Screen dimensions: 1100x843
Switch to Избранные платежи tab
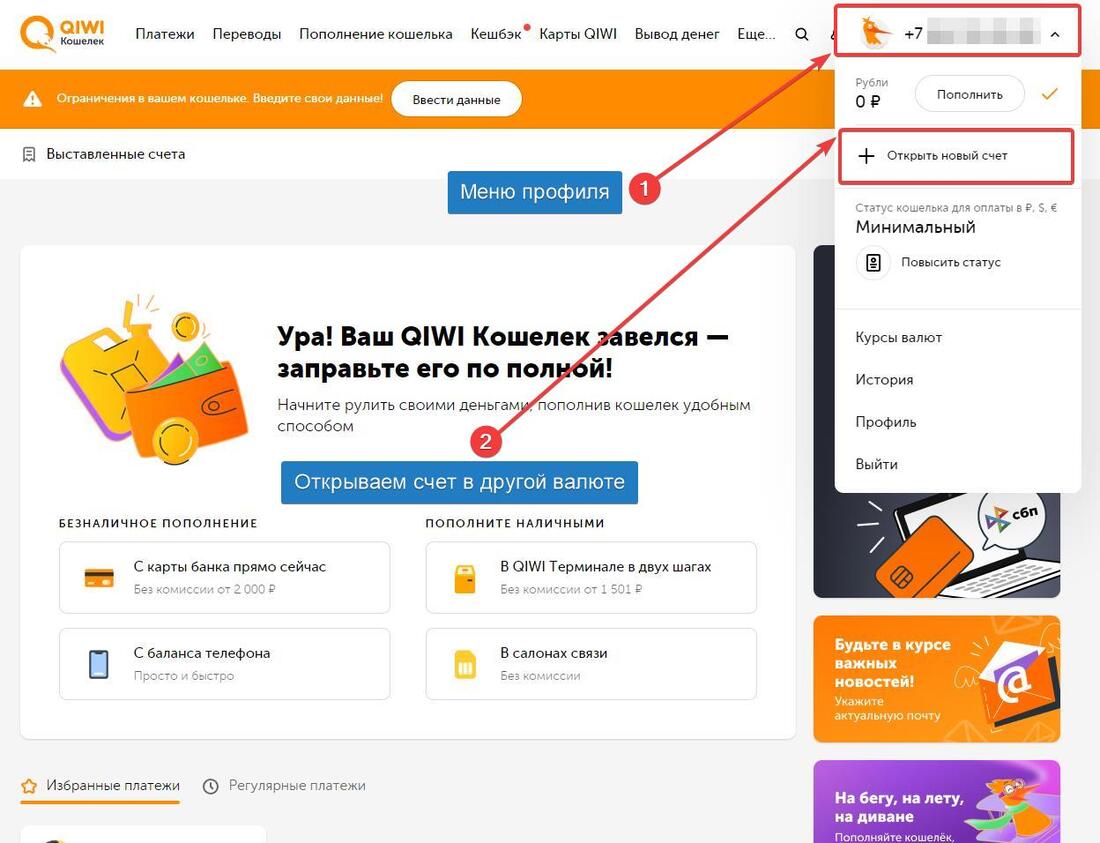click(100, 786)
